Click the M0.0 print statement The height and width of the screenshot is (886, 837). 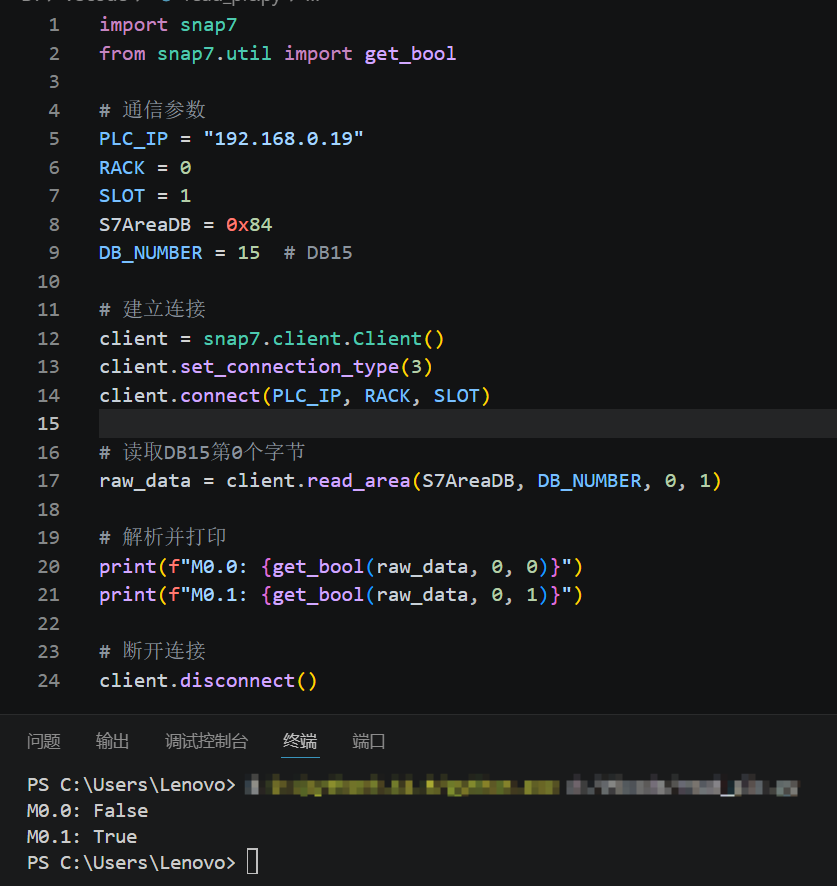click(x=341, y=567)
